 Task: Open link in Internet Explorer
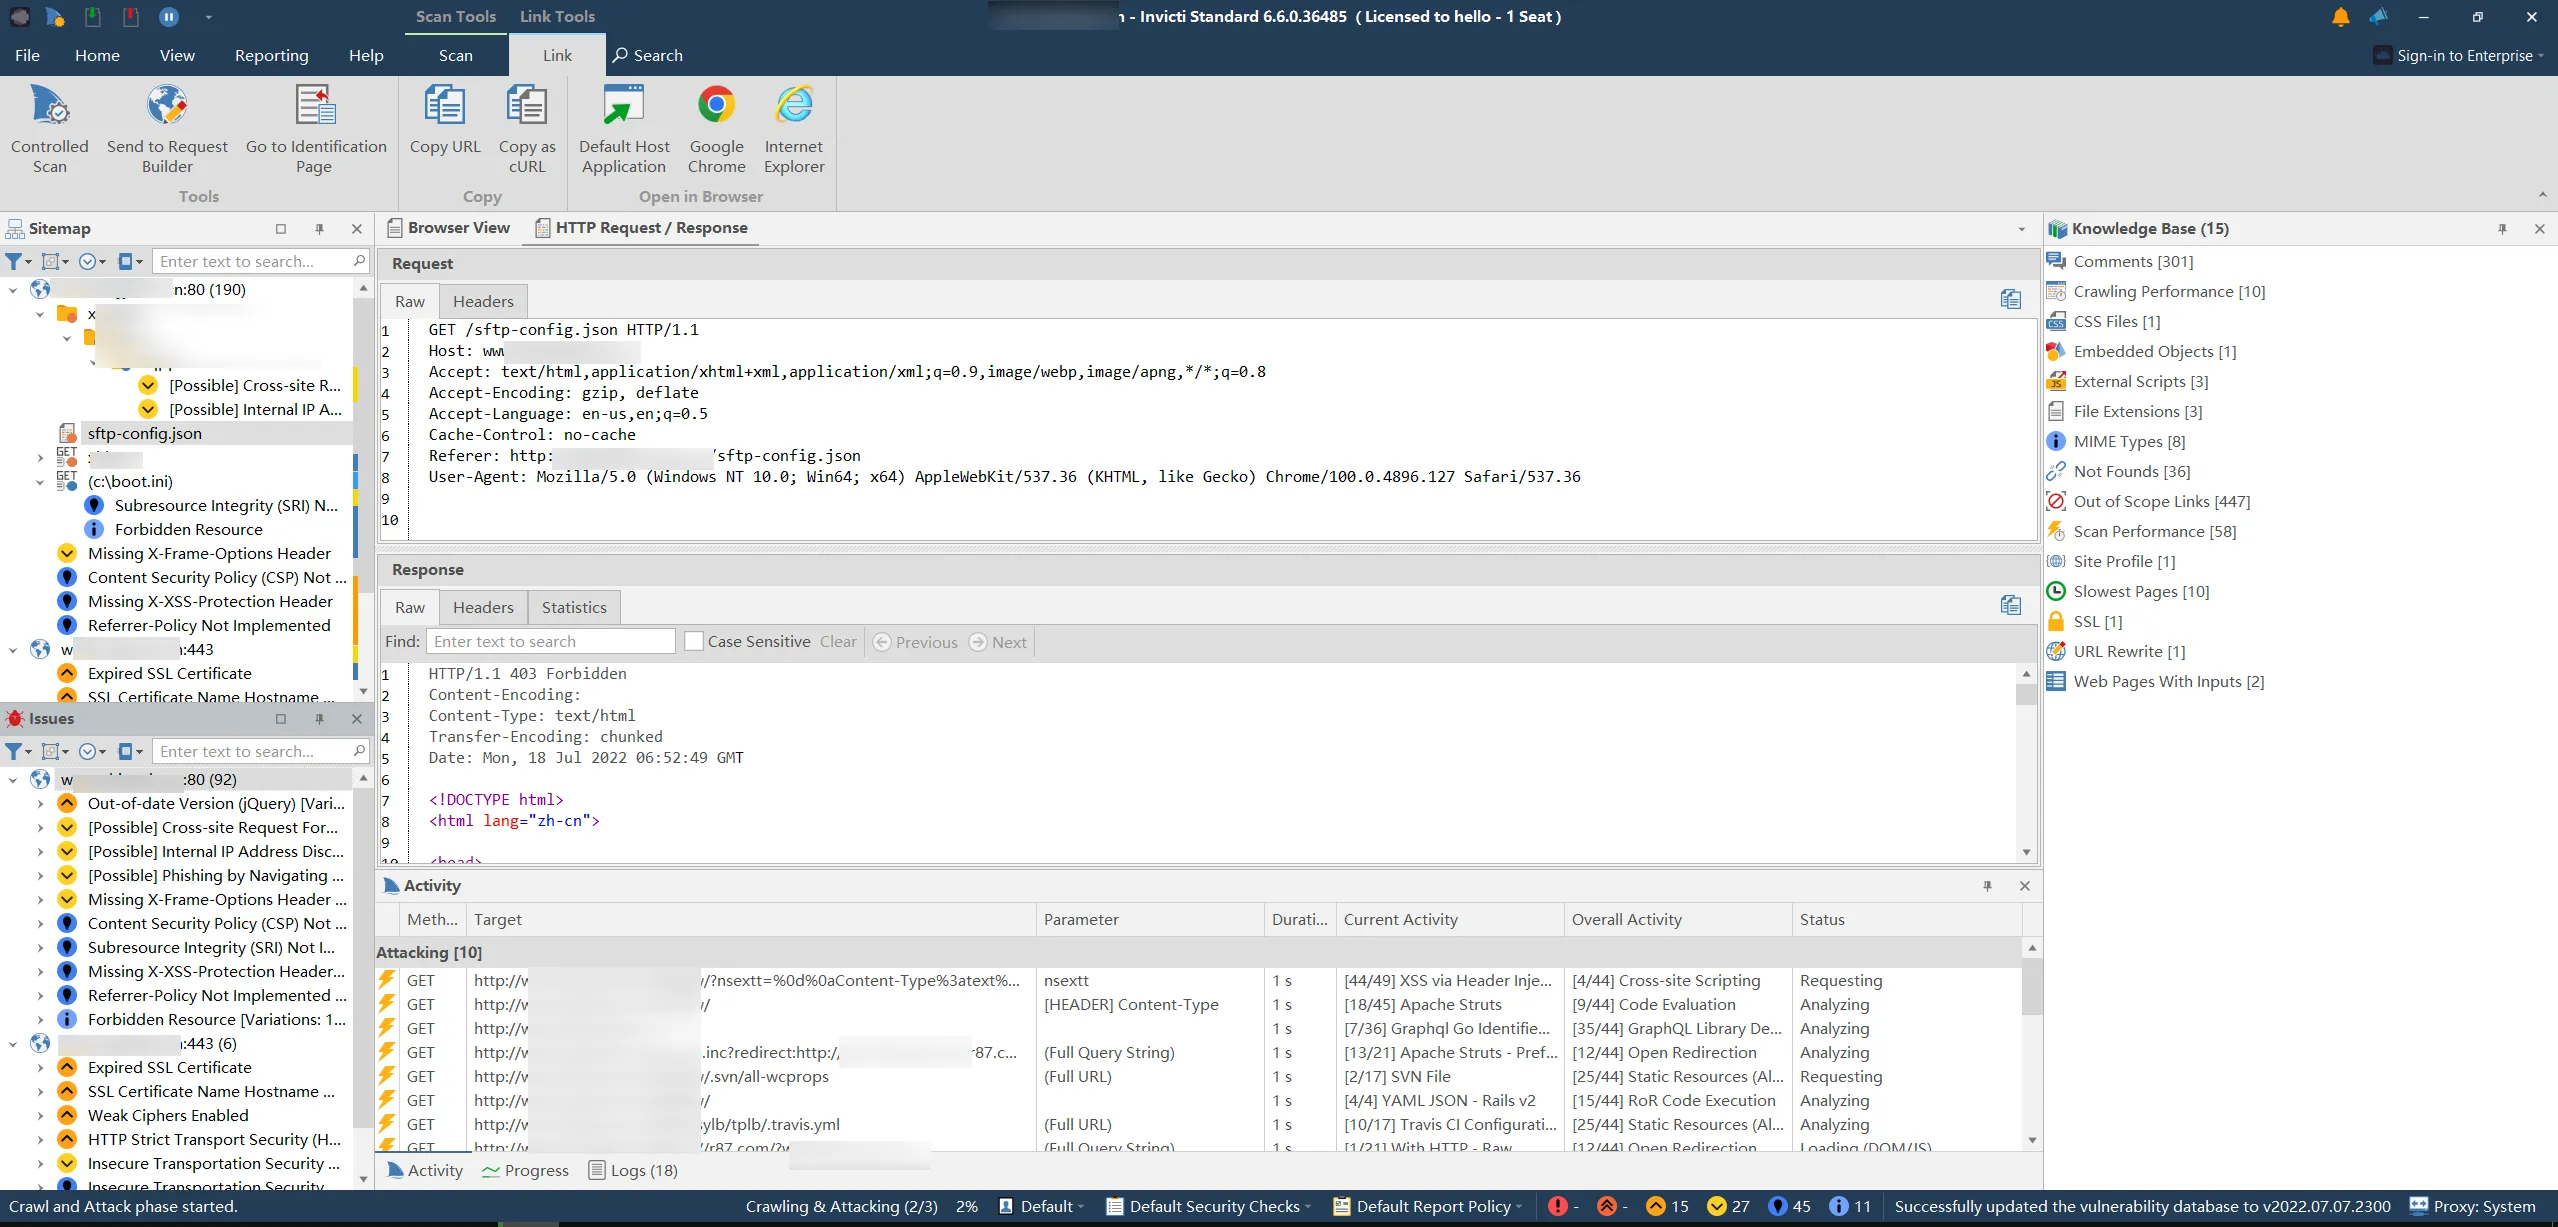[x=794, y=130]
